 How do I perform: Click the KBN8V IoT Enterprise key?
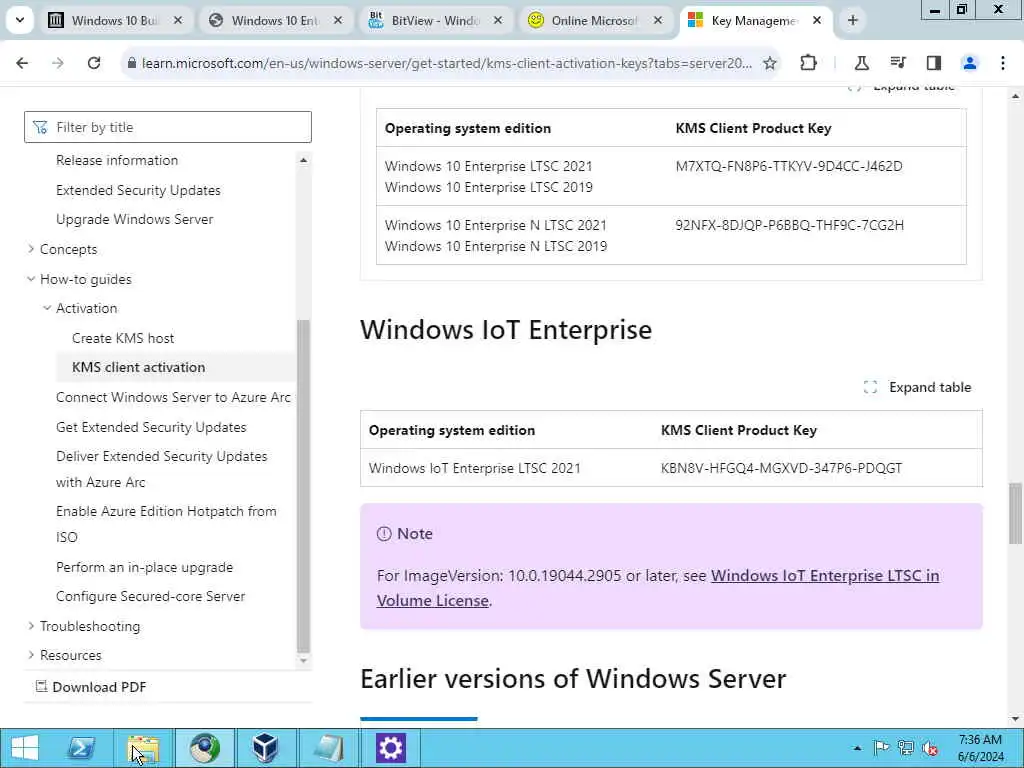click(781, 468)
